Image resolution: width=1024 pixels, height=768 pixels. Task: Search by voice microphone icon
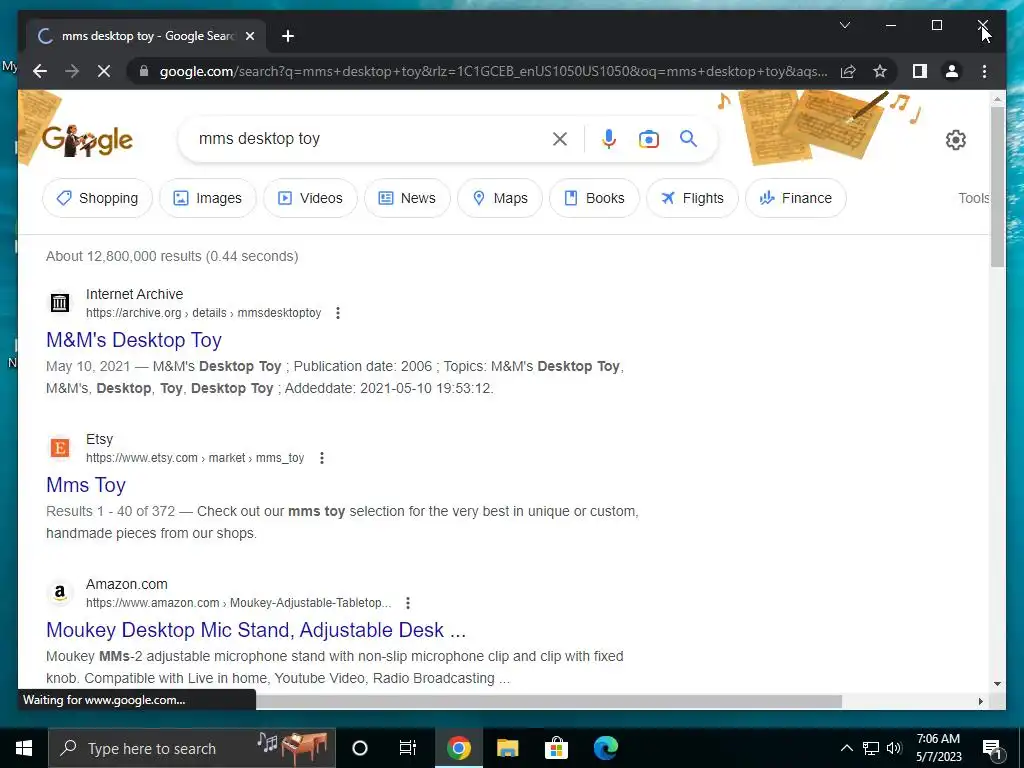click(609, 138)
